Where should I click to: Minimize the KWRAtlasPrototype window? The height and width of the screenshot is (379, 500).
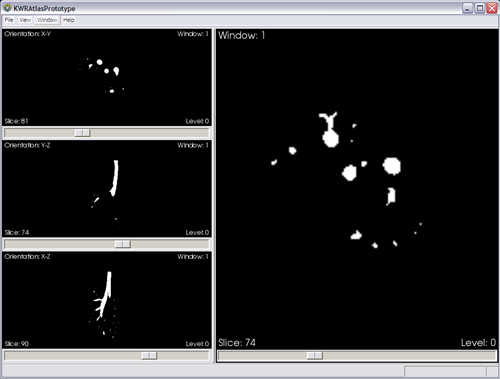coord(467,8)
